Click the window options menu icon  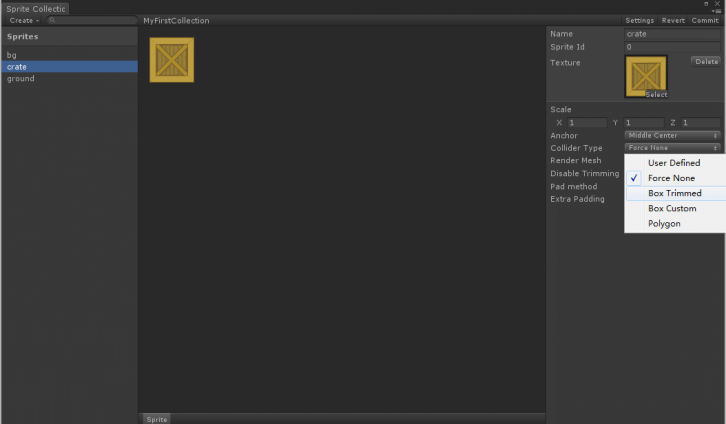click(x=716, y=11)
